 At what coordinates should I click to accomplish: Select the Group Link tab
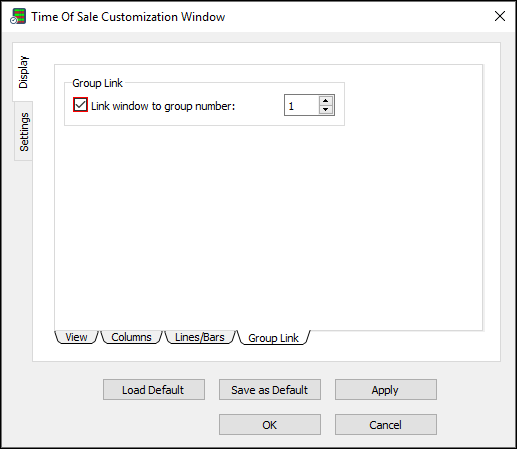click(273, 338)
